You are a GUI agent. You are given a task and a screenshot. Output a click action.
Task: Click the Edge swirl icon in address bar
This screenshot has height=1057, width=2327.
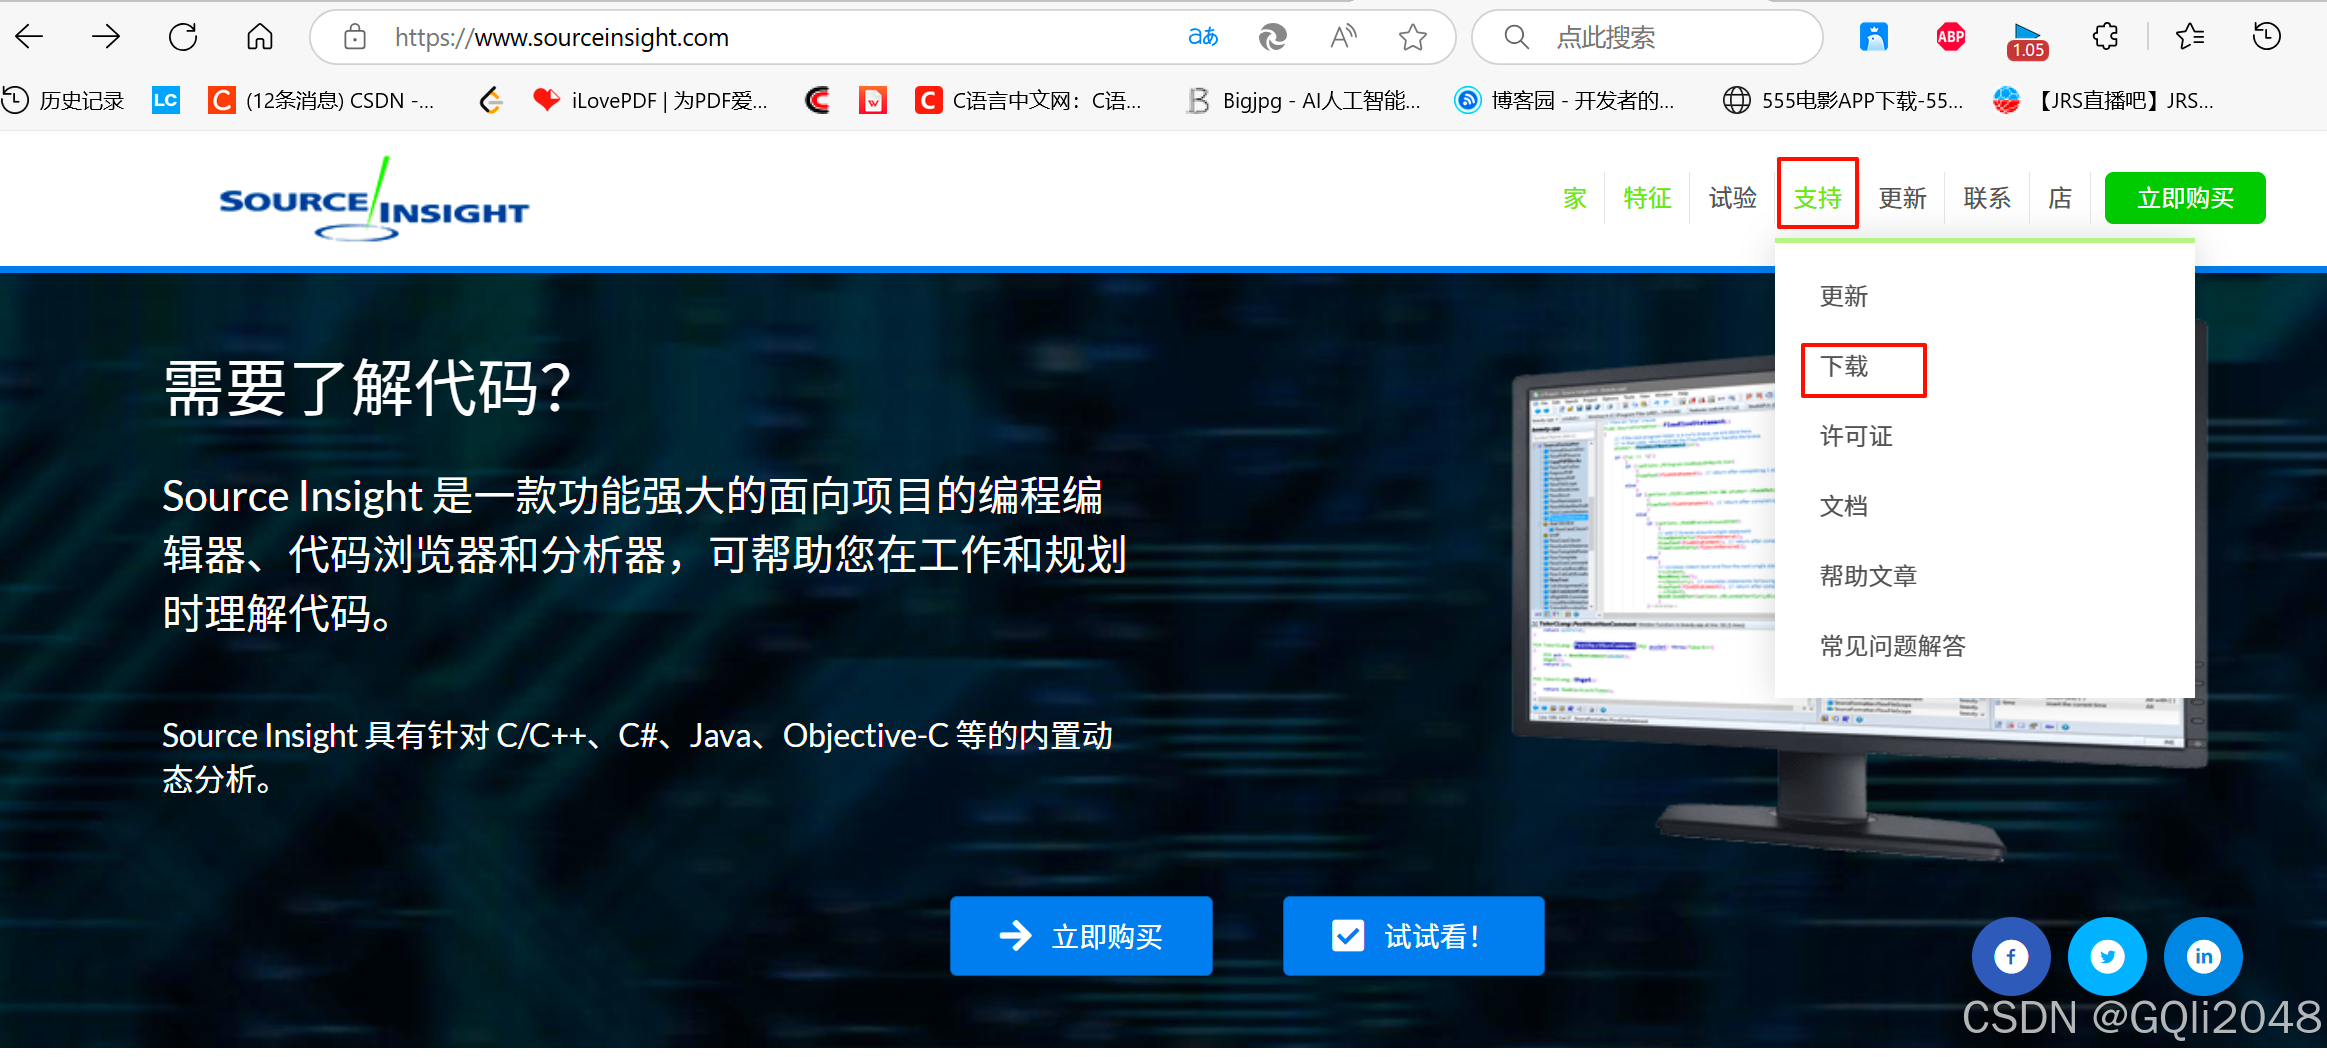[x=1272, y=37]
